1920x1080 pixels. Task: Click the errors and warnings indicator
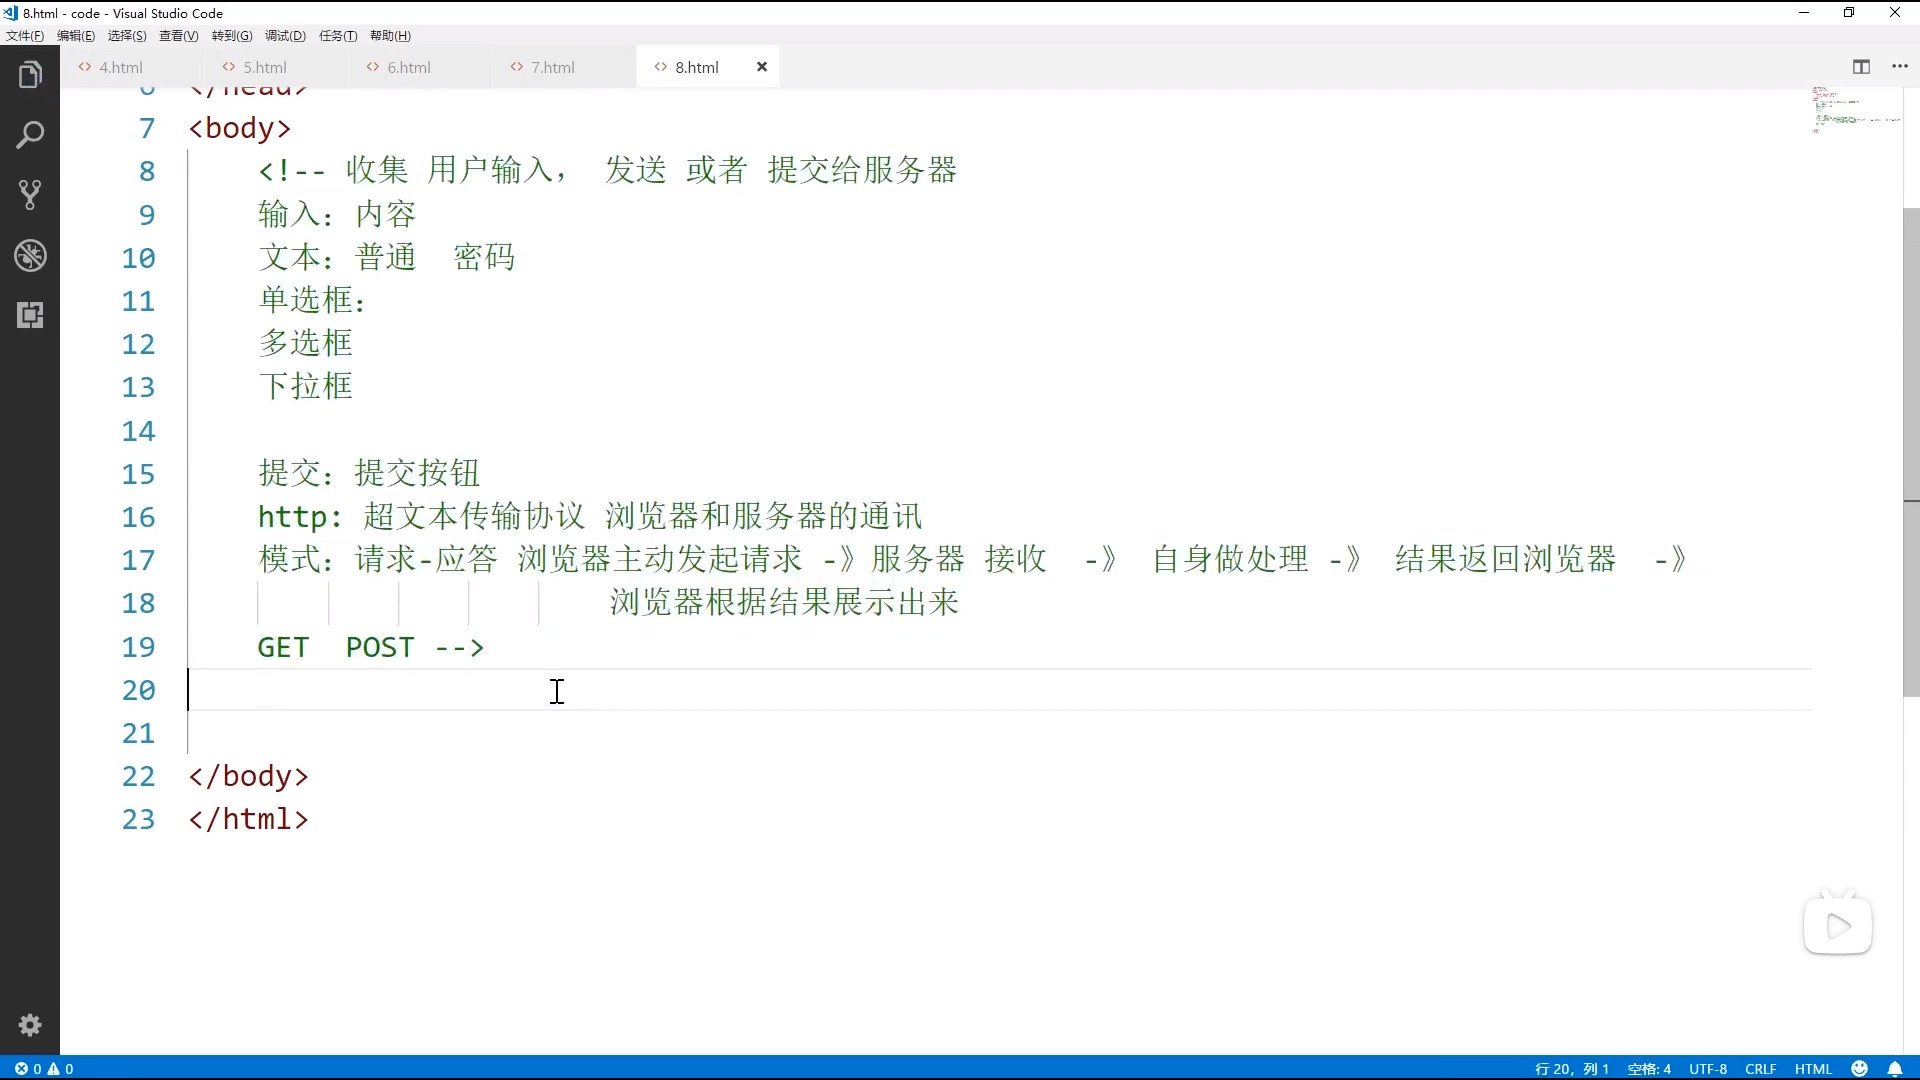(44, 1069)
